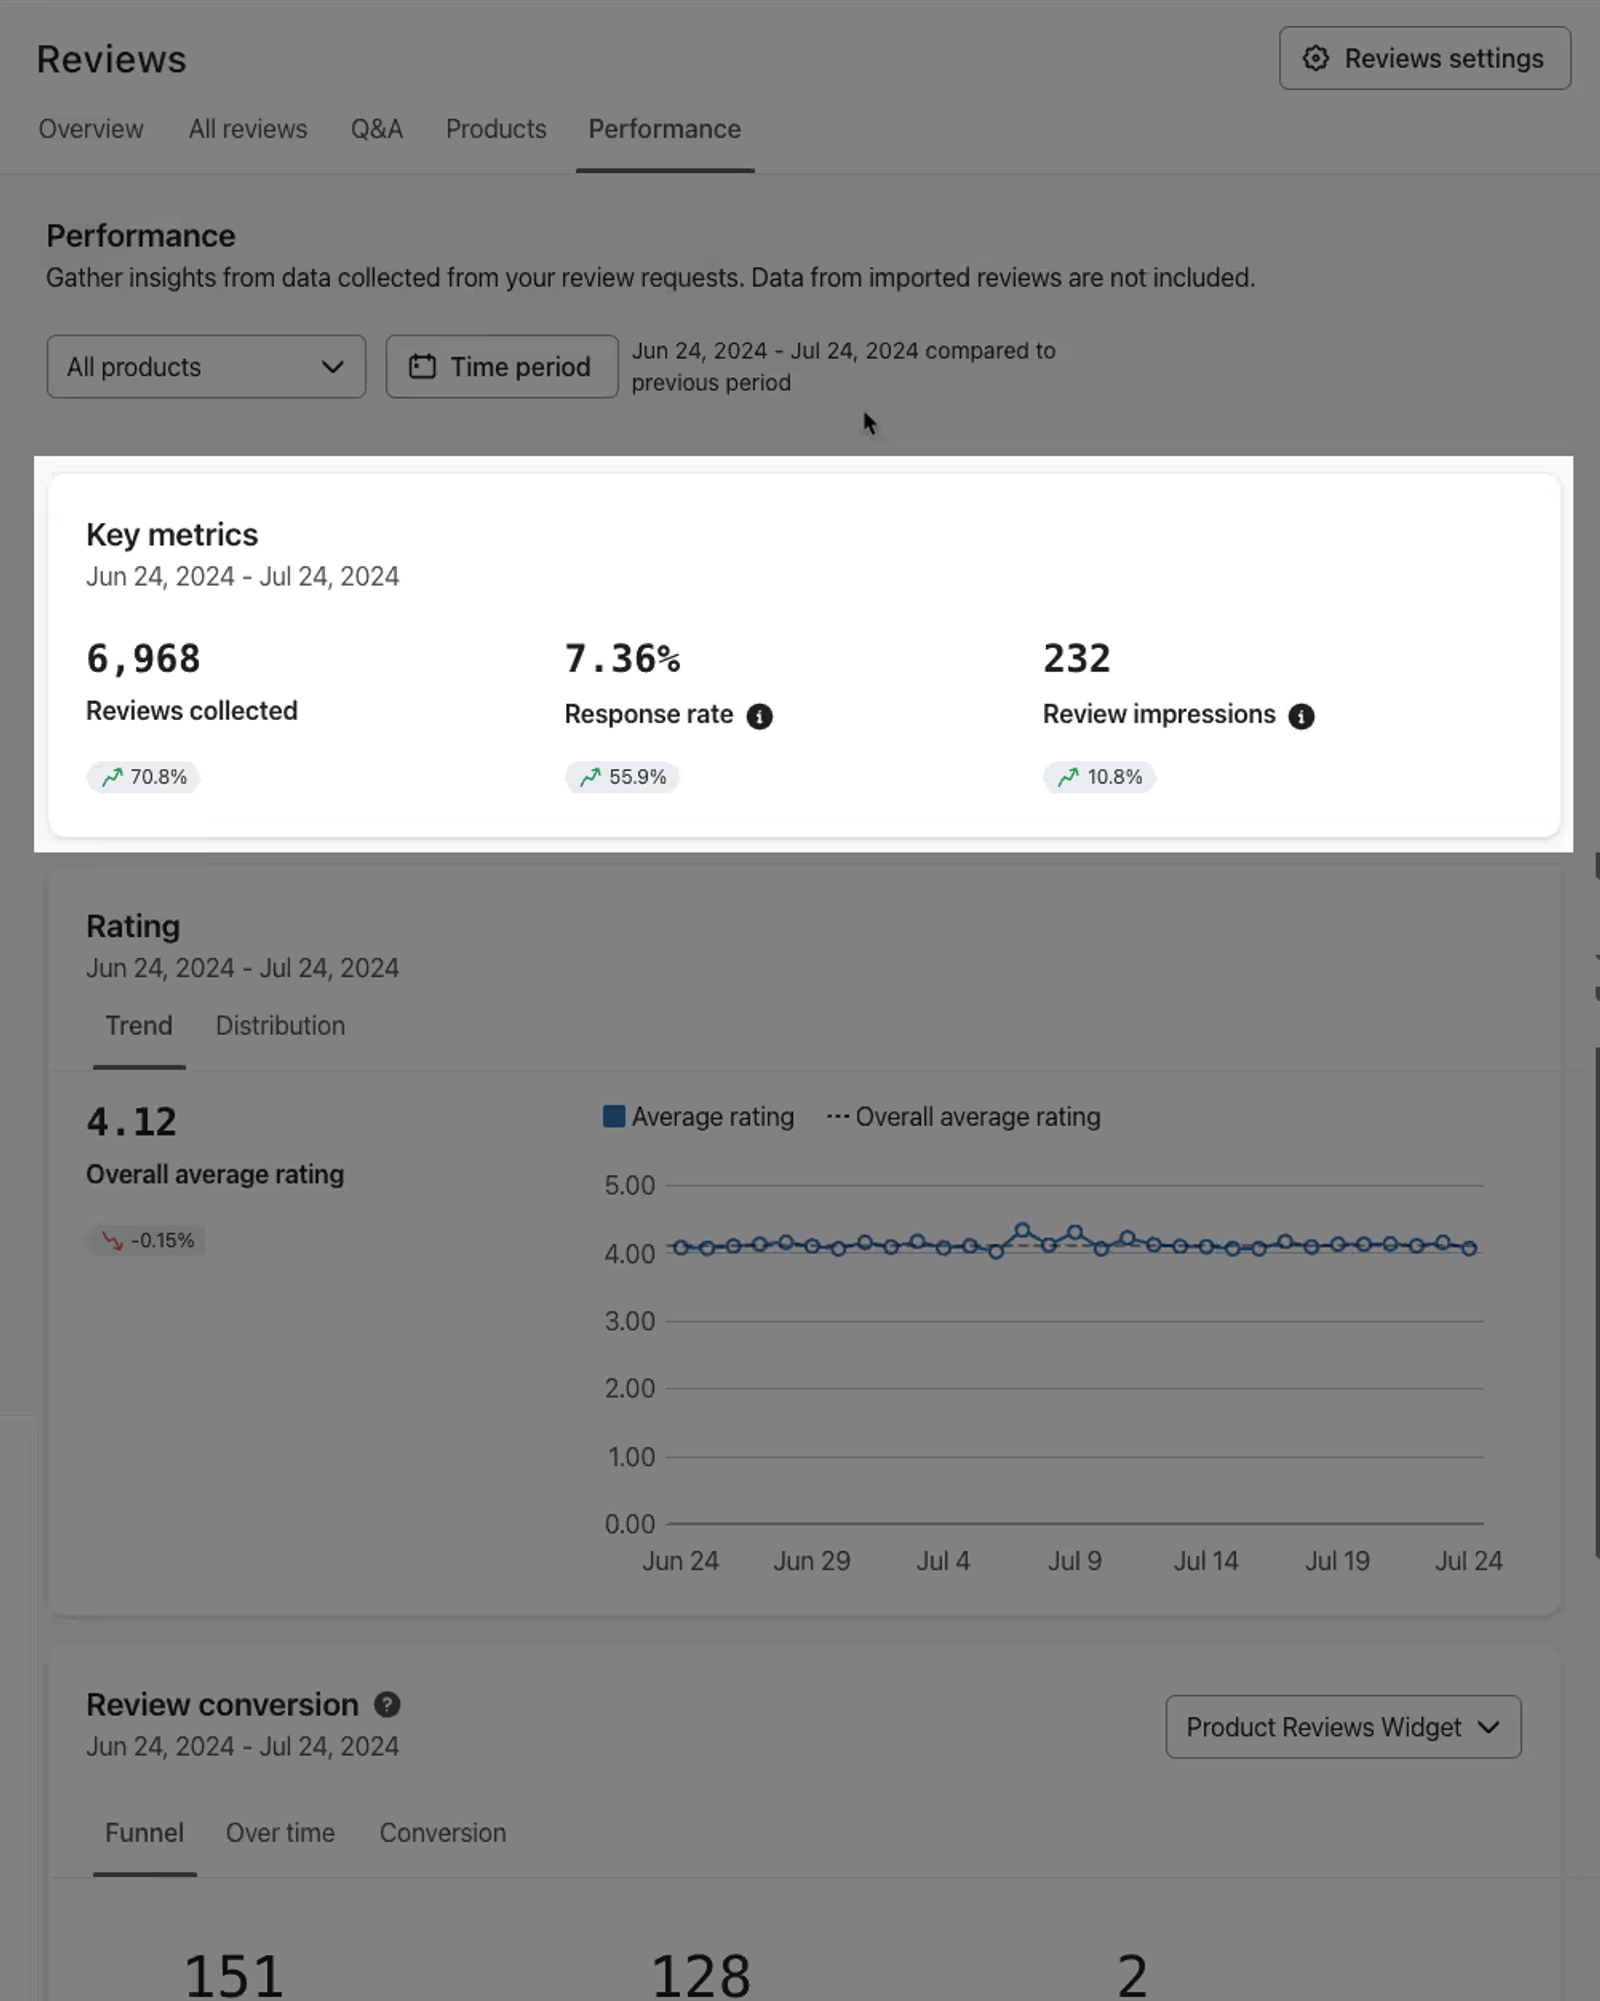Click the 128 funnel value
The image size is (1600, 2001).
pyautogui.click(x=701, y=1977)
